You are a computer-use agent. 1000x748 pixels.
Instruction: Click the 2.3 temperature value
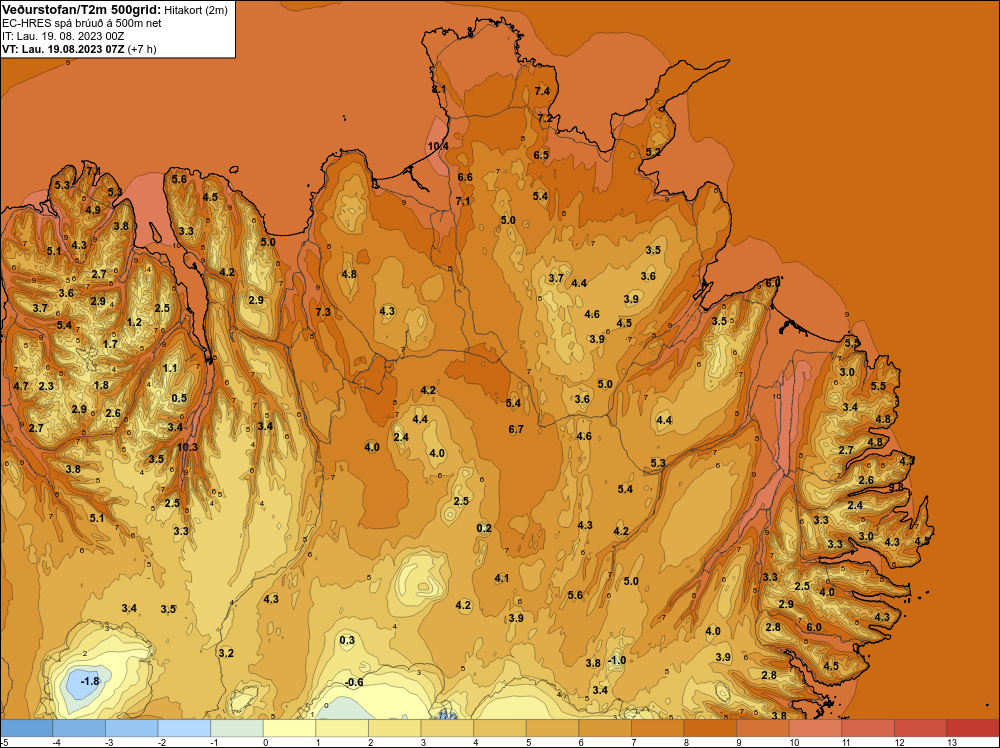[46, 386]
